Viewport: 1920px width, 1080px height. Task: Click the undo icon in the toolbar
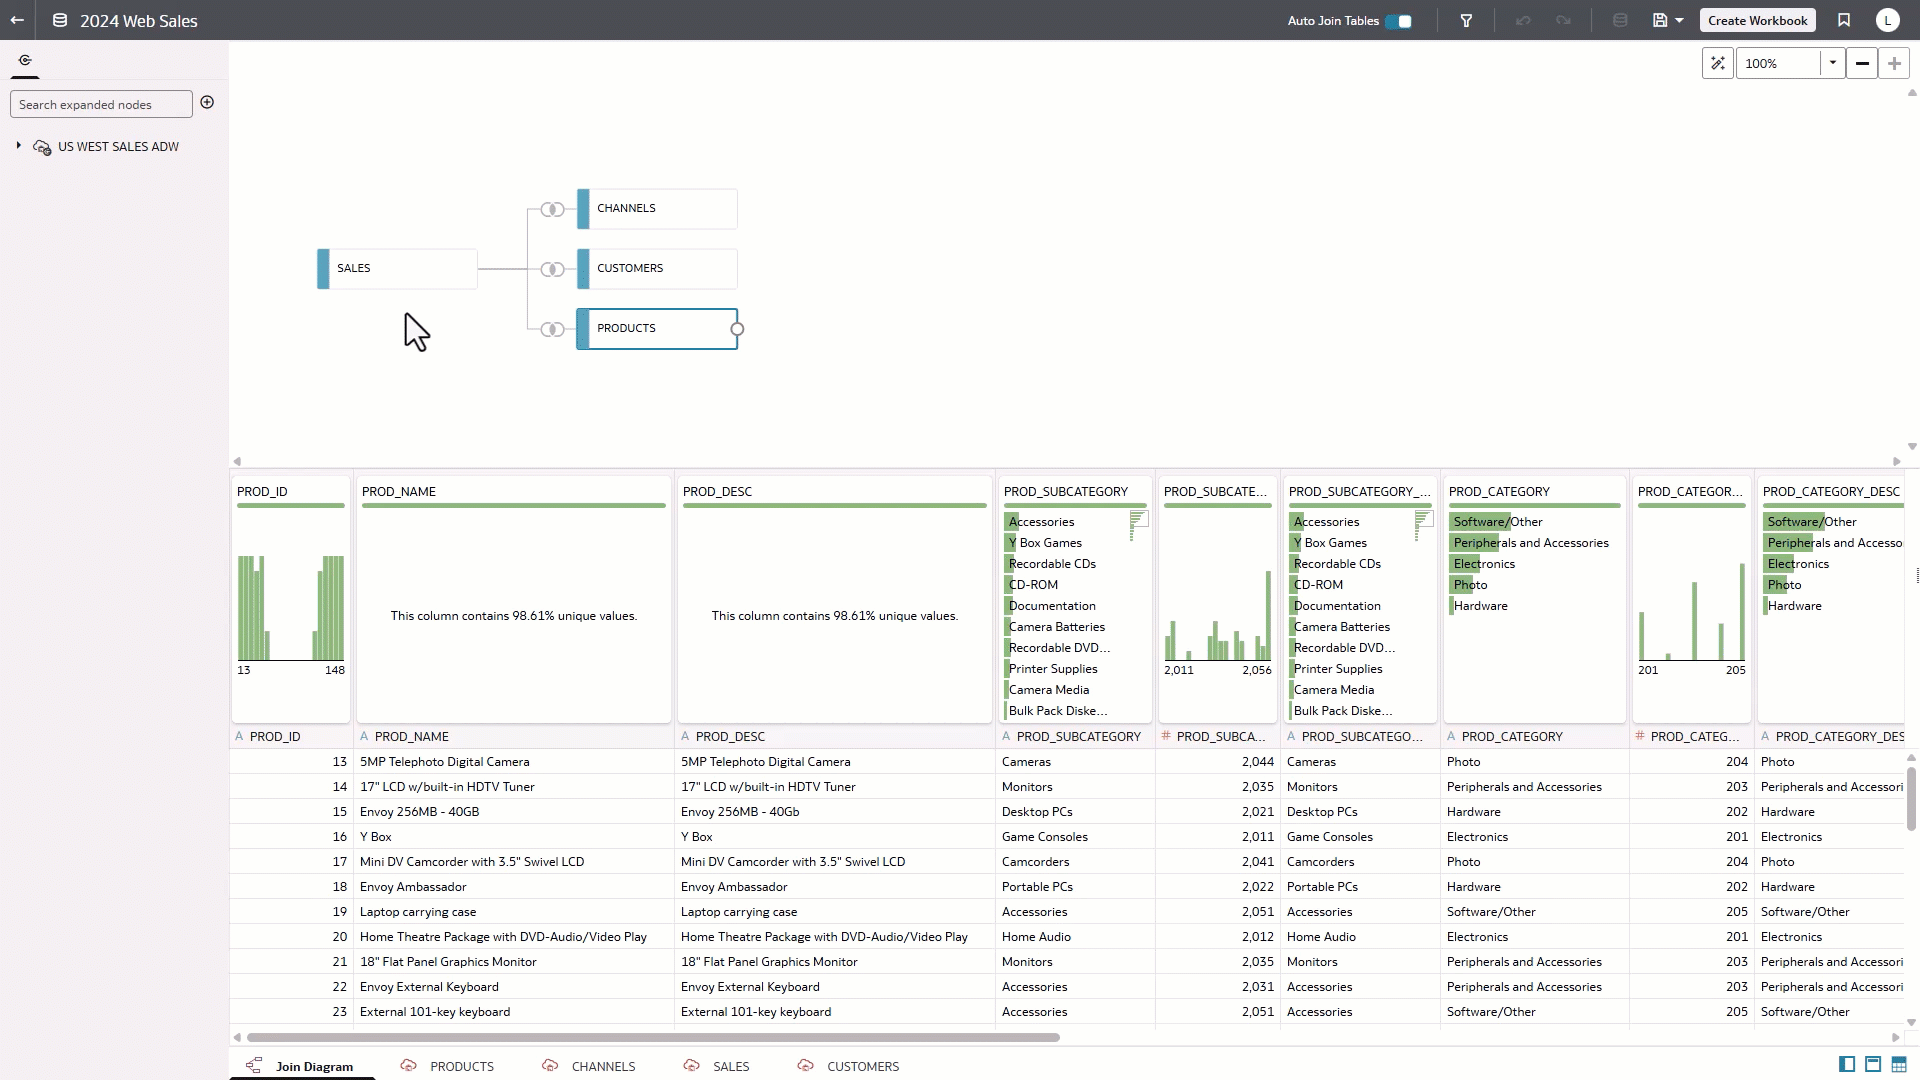pyautogui.click(x=1522, y=20)
